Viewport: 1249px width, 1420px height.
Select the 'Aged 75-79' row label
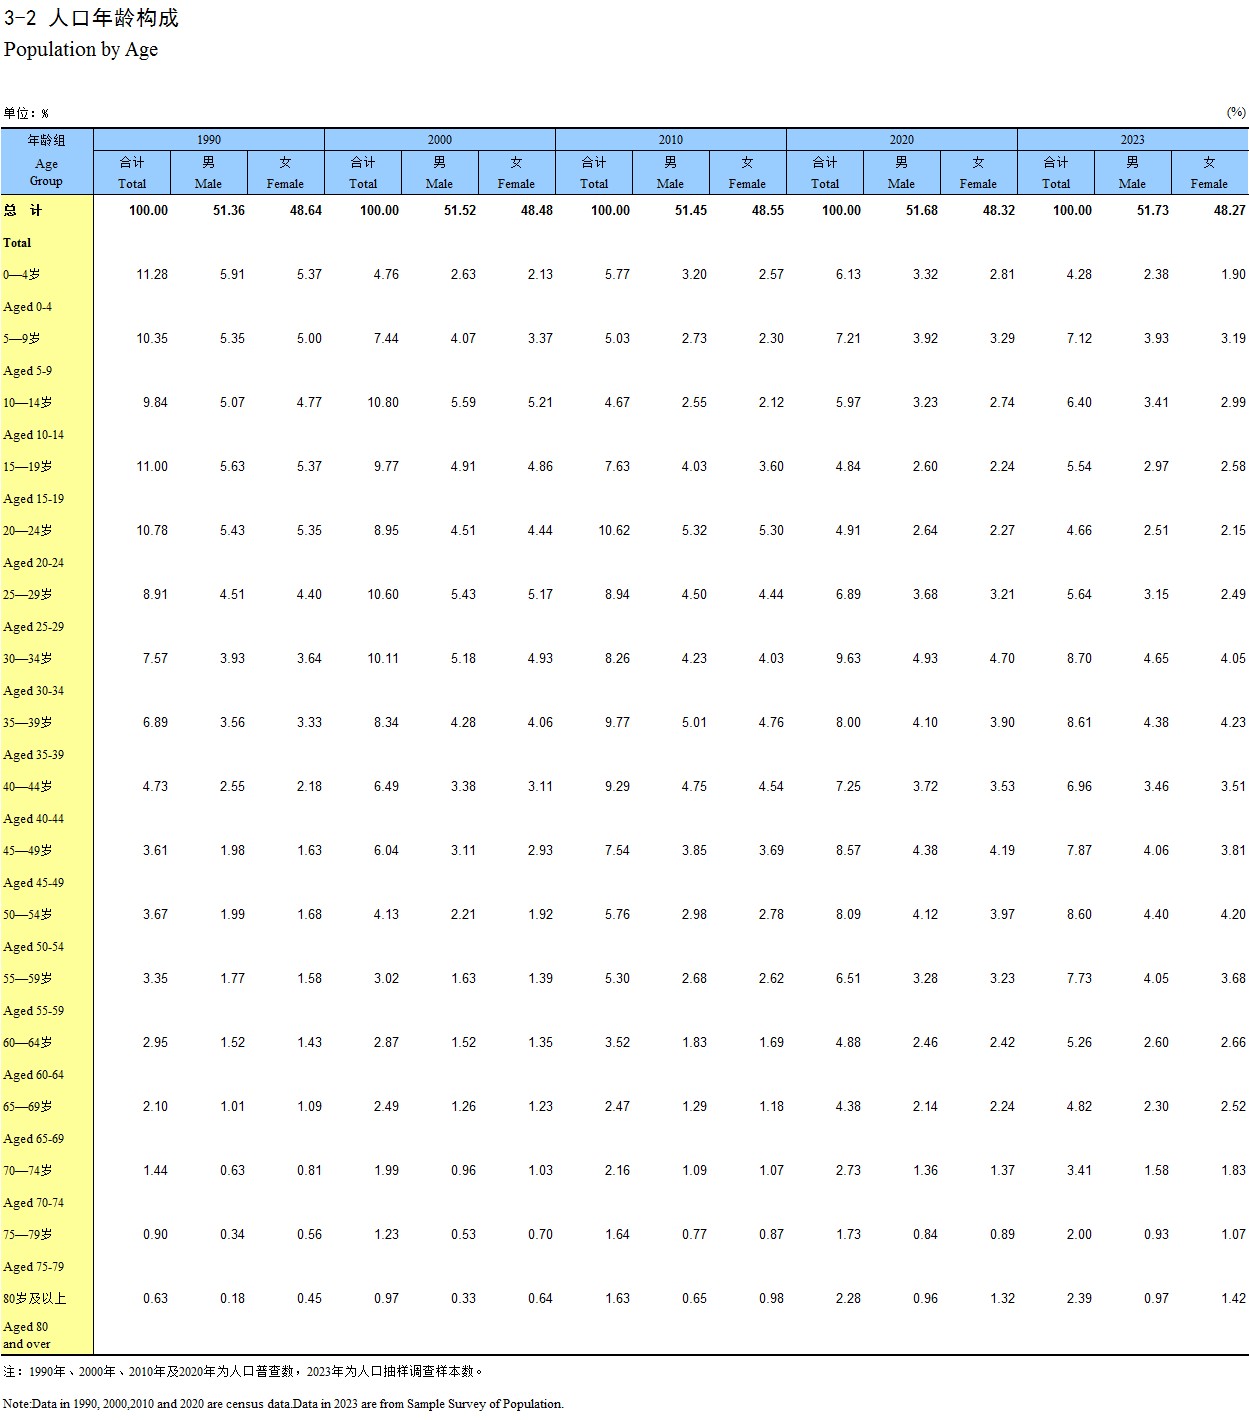point(34,1266)
